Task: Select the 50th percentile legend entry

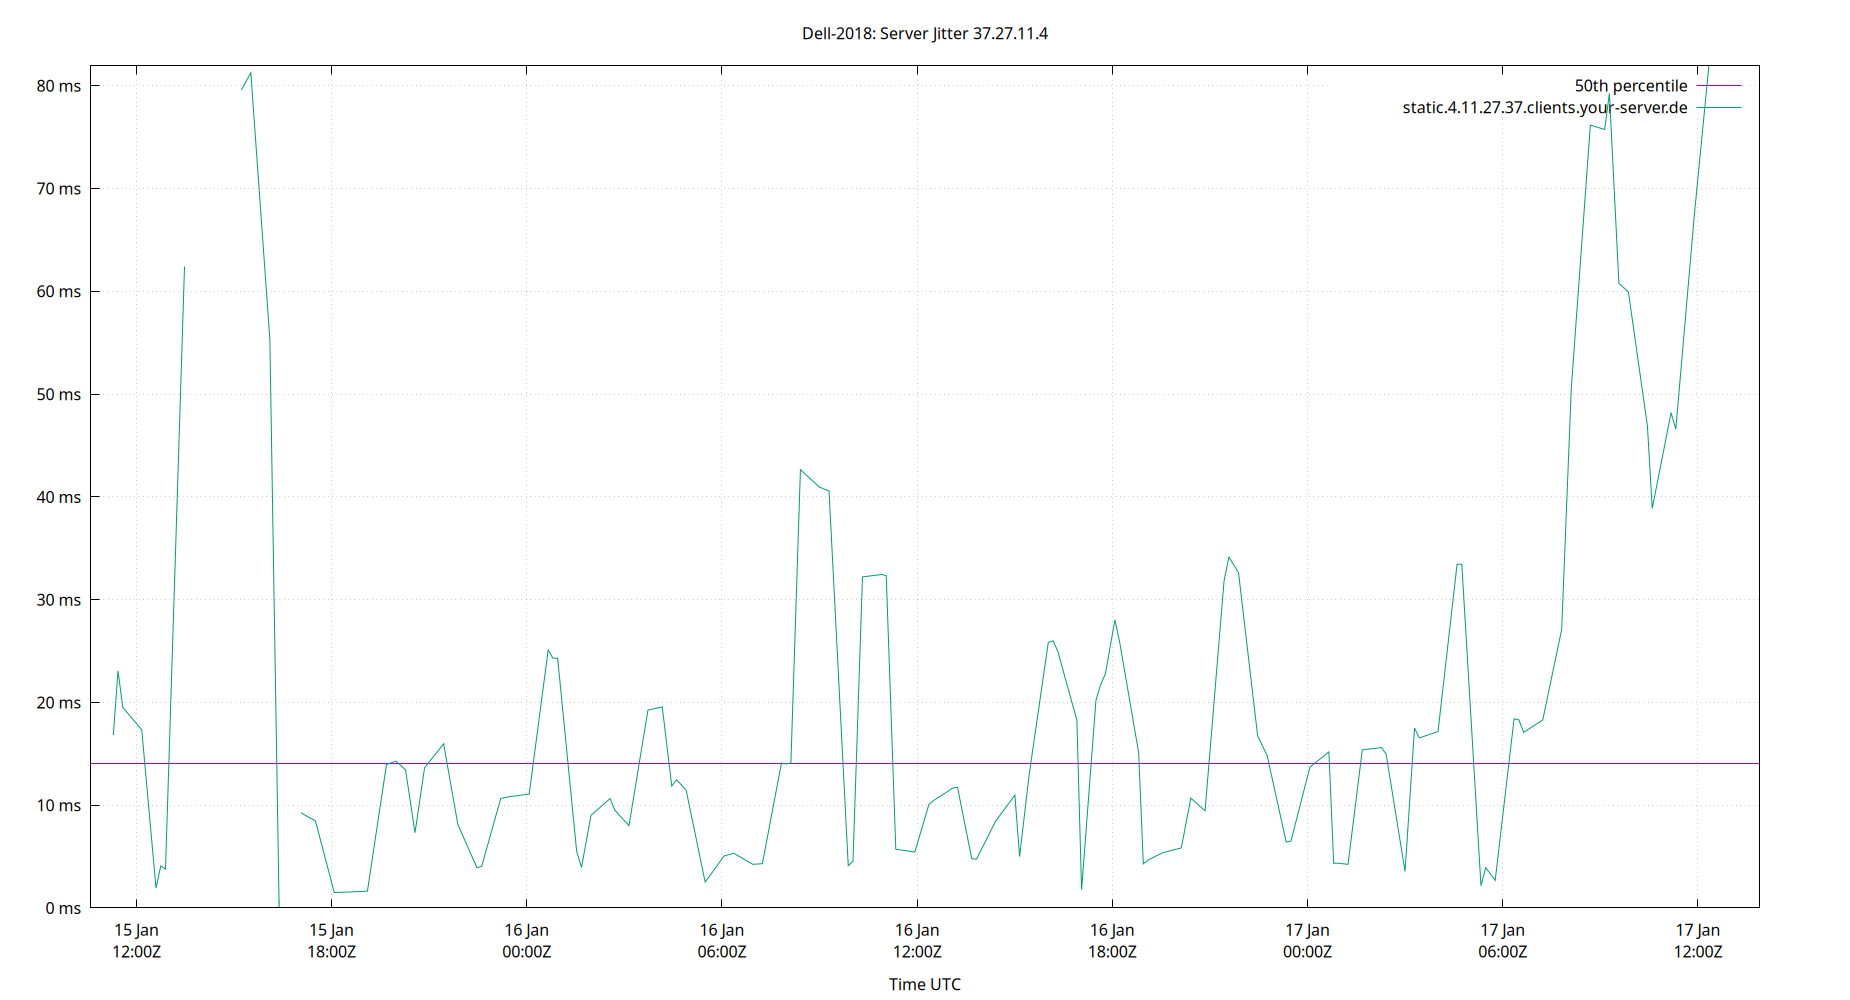Action: point(1630,86)
